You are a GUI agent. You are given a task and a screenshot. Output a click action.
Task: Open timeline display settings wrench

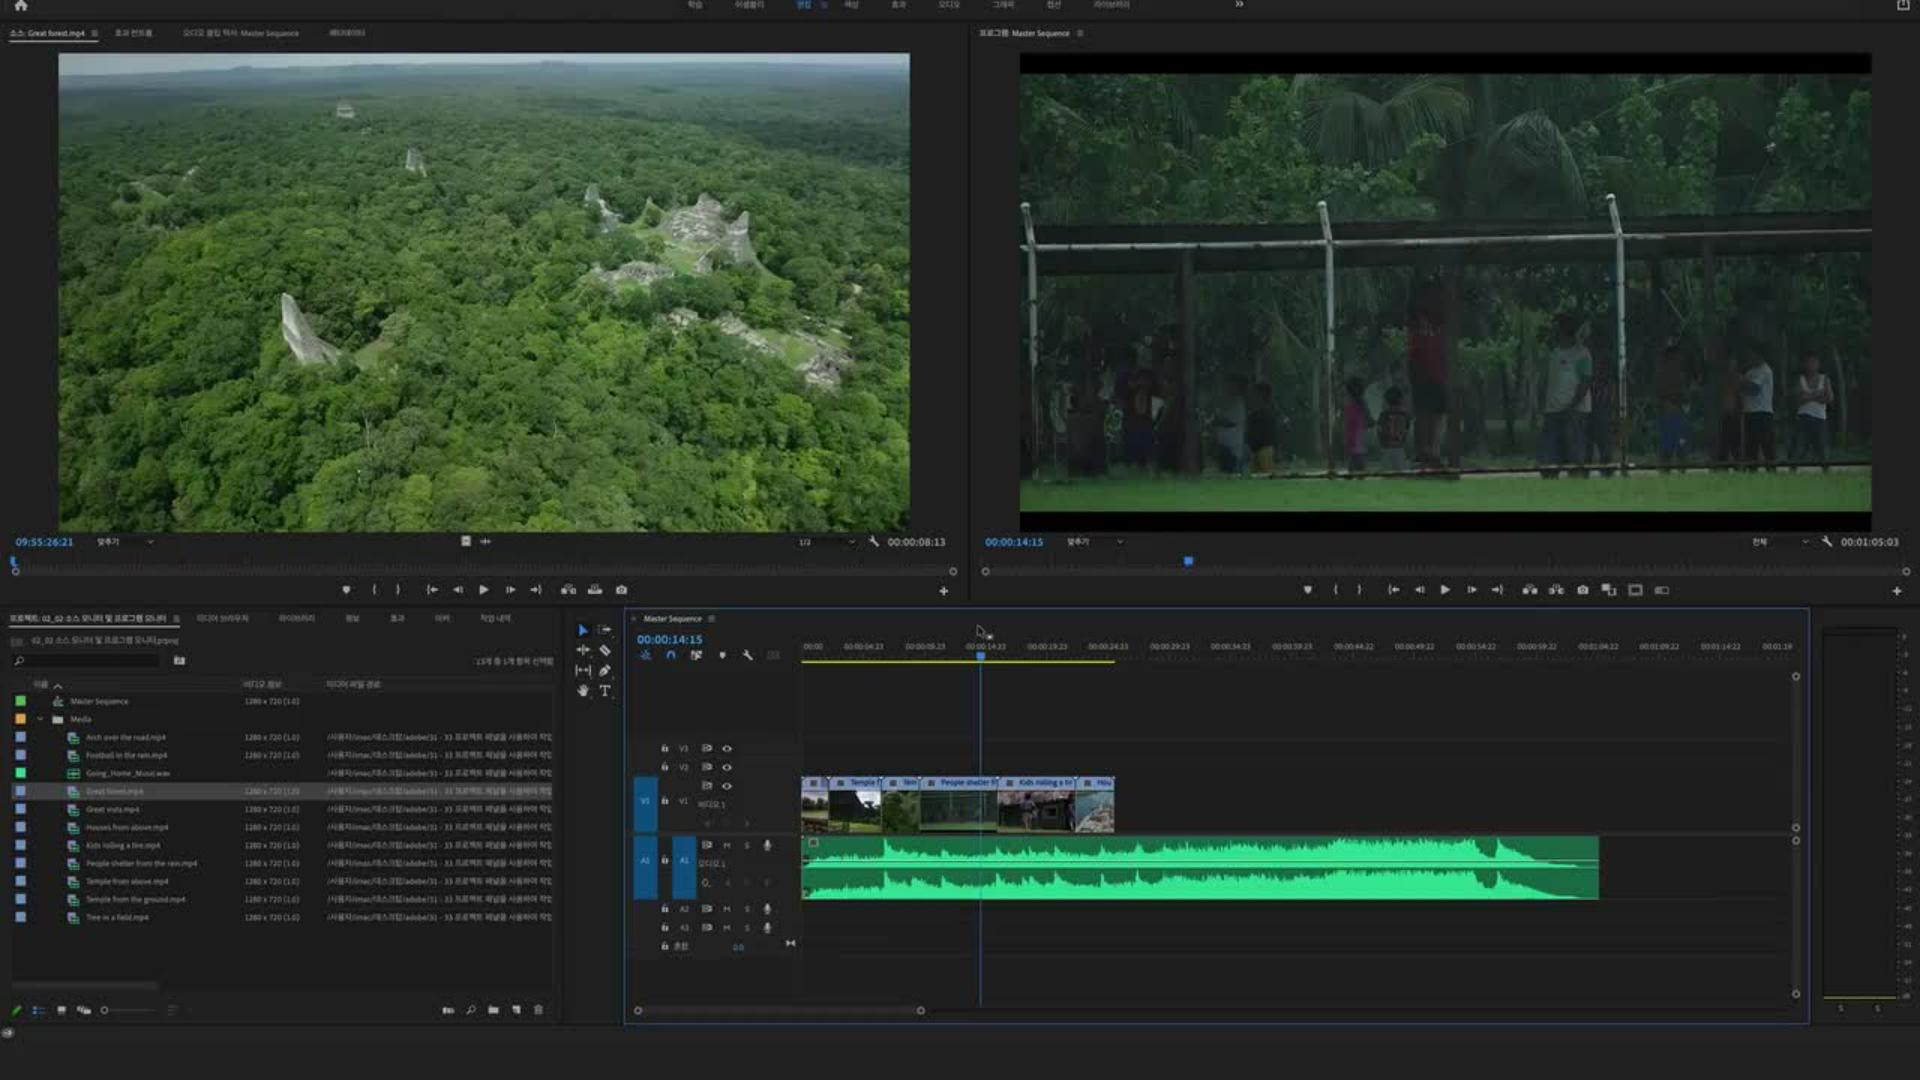pos(748,656)
